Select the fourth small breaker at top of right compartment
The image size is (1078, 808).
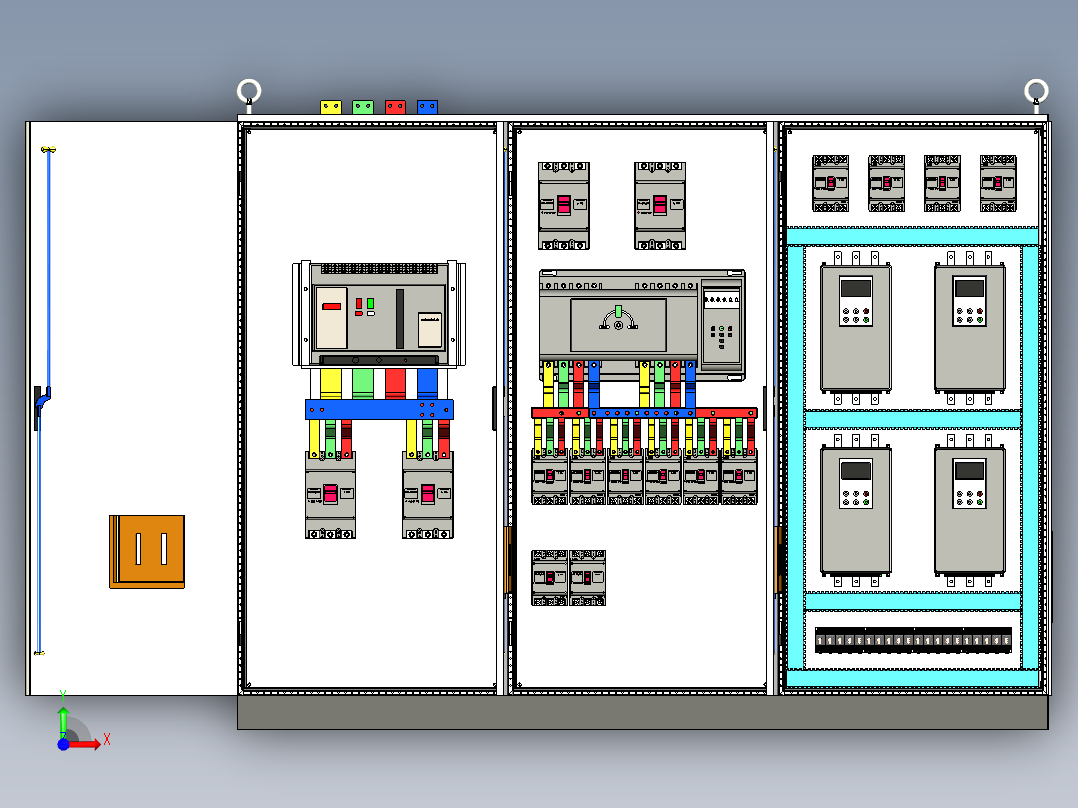point(998,183)
